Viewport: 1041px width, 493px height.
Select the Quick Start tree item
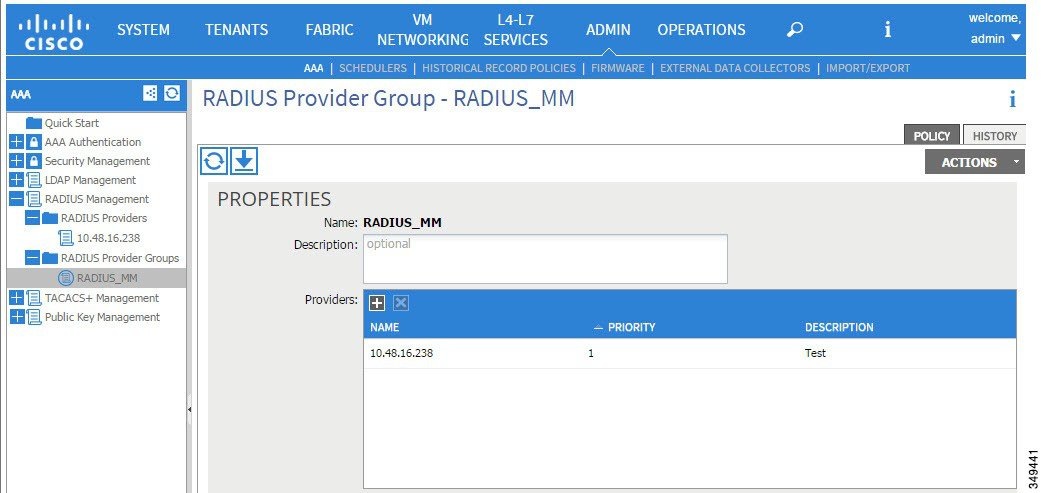72,123
